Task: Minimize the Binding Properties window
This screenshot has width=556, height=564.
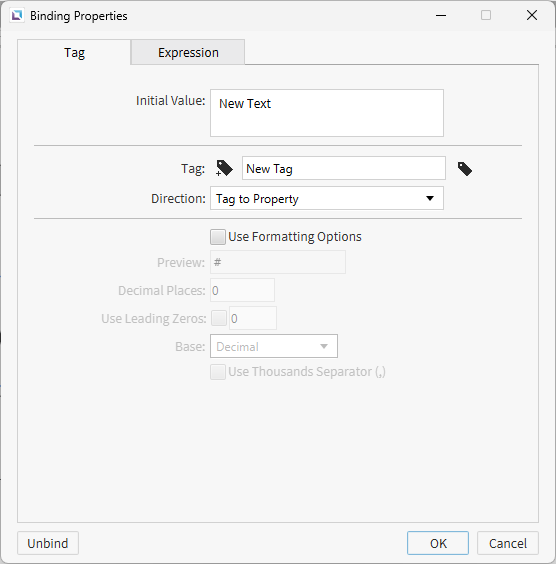Action: [441, 15]
